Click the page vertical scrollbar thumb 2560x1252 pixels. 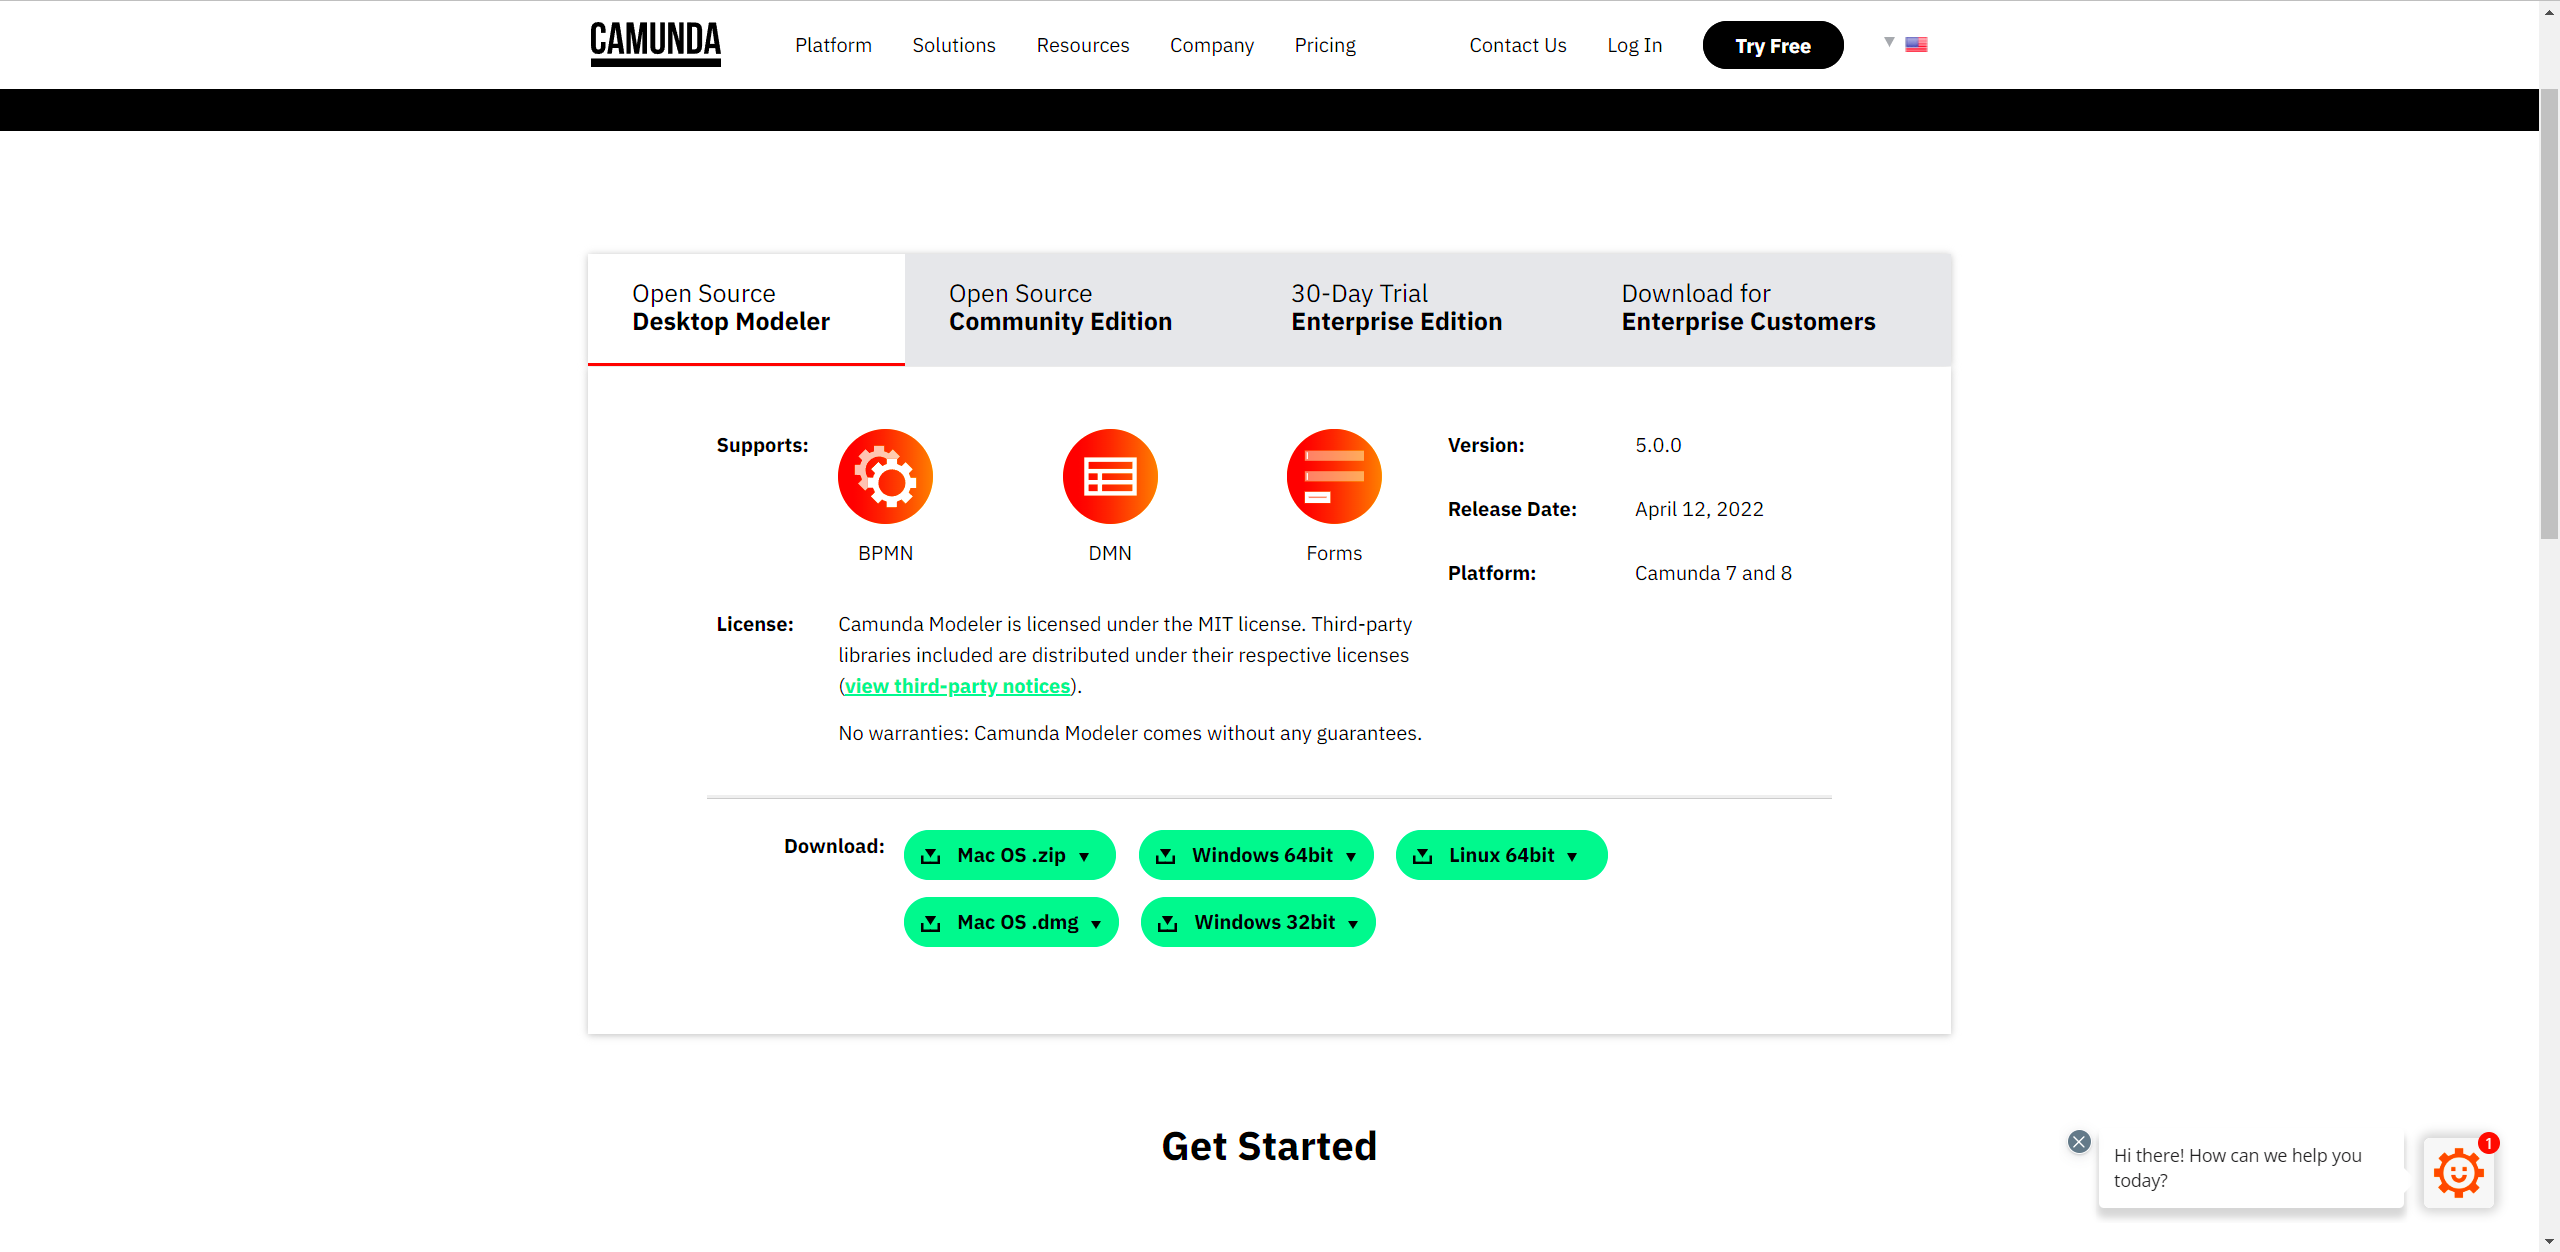pos(2549,314)
